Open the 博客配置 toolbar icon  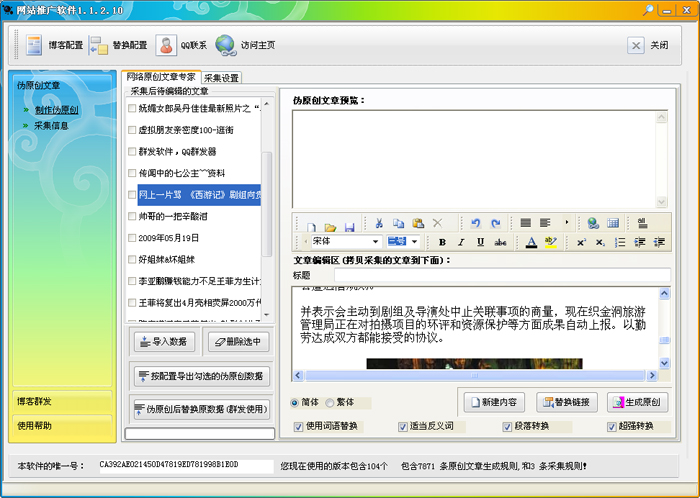click(x=34, y=45)
